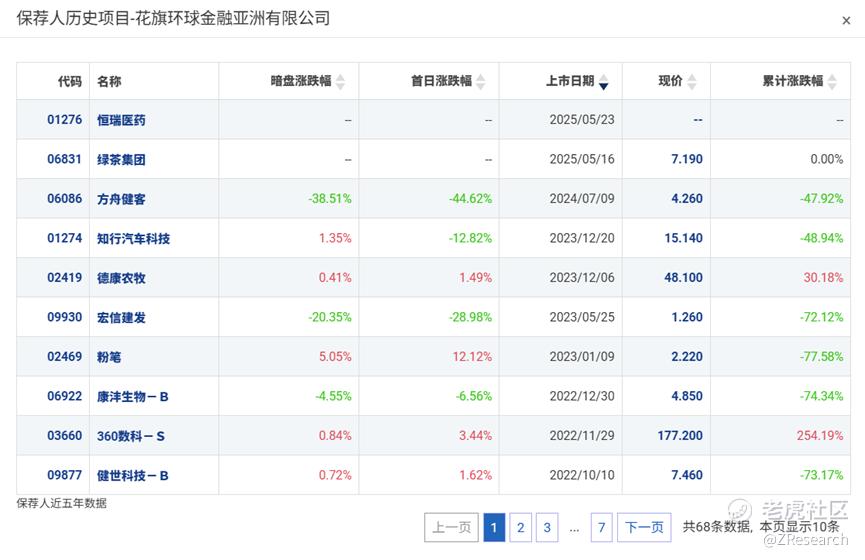The width and height of the screenshot is (865, 560).
Task: Select 暗盘涨跌幅 column header text
Action: [301, 81]
